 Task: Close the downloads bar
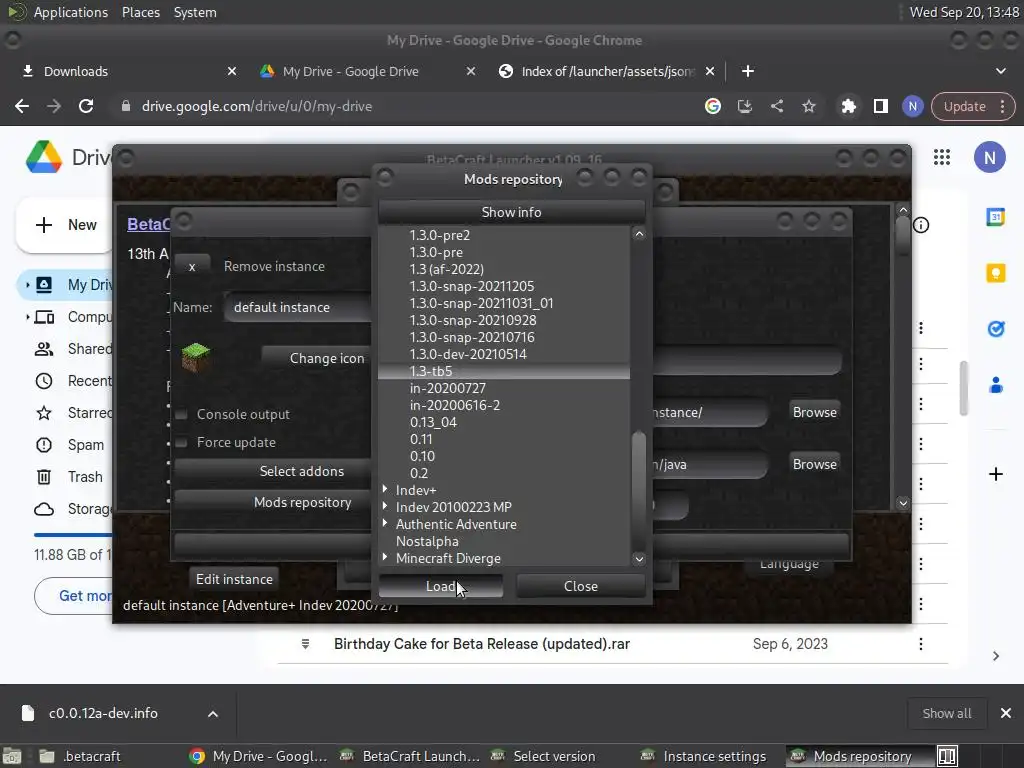tap(1006, 713)
